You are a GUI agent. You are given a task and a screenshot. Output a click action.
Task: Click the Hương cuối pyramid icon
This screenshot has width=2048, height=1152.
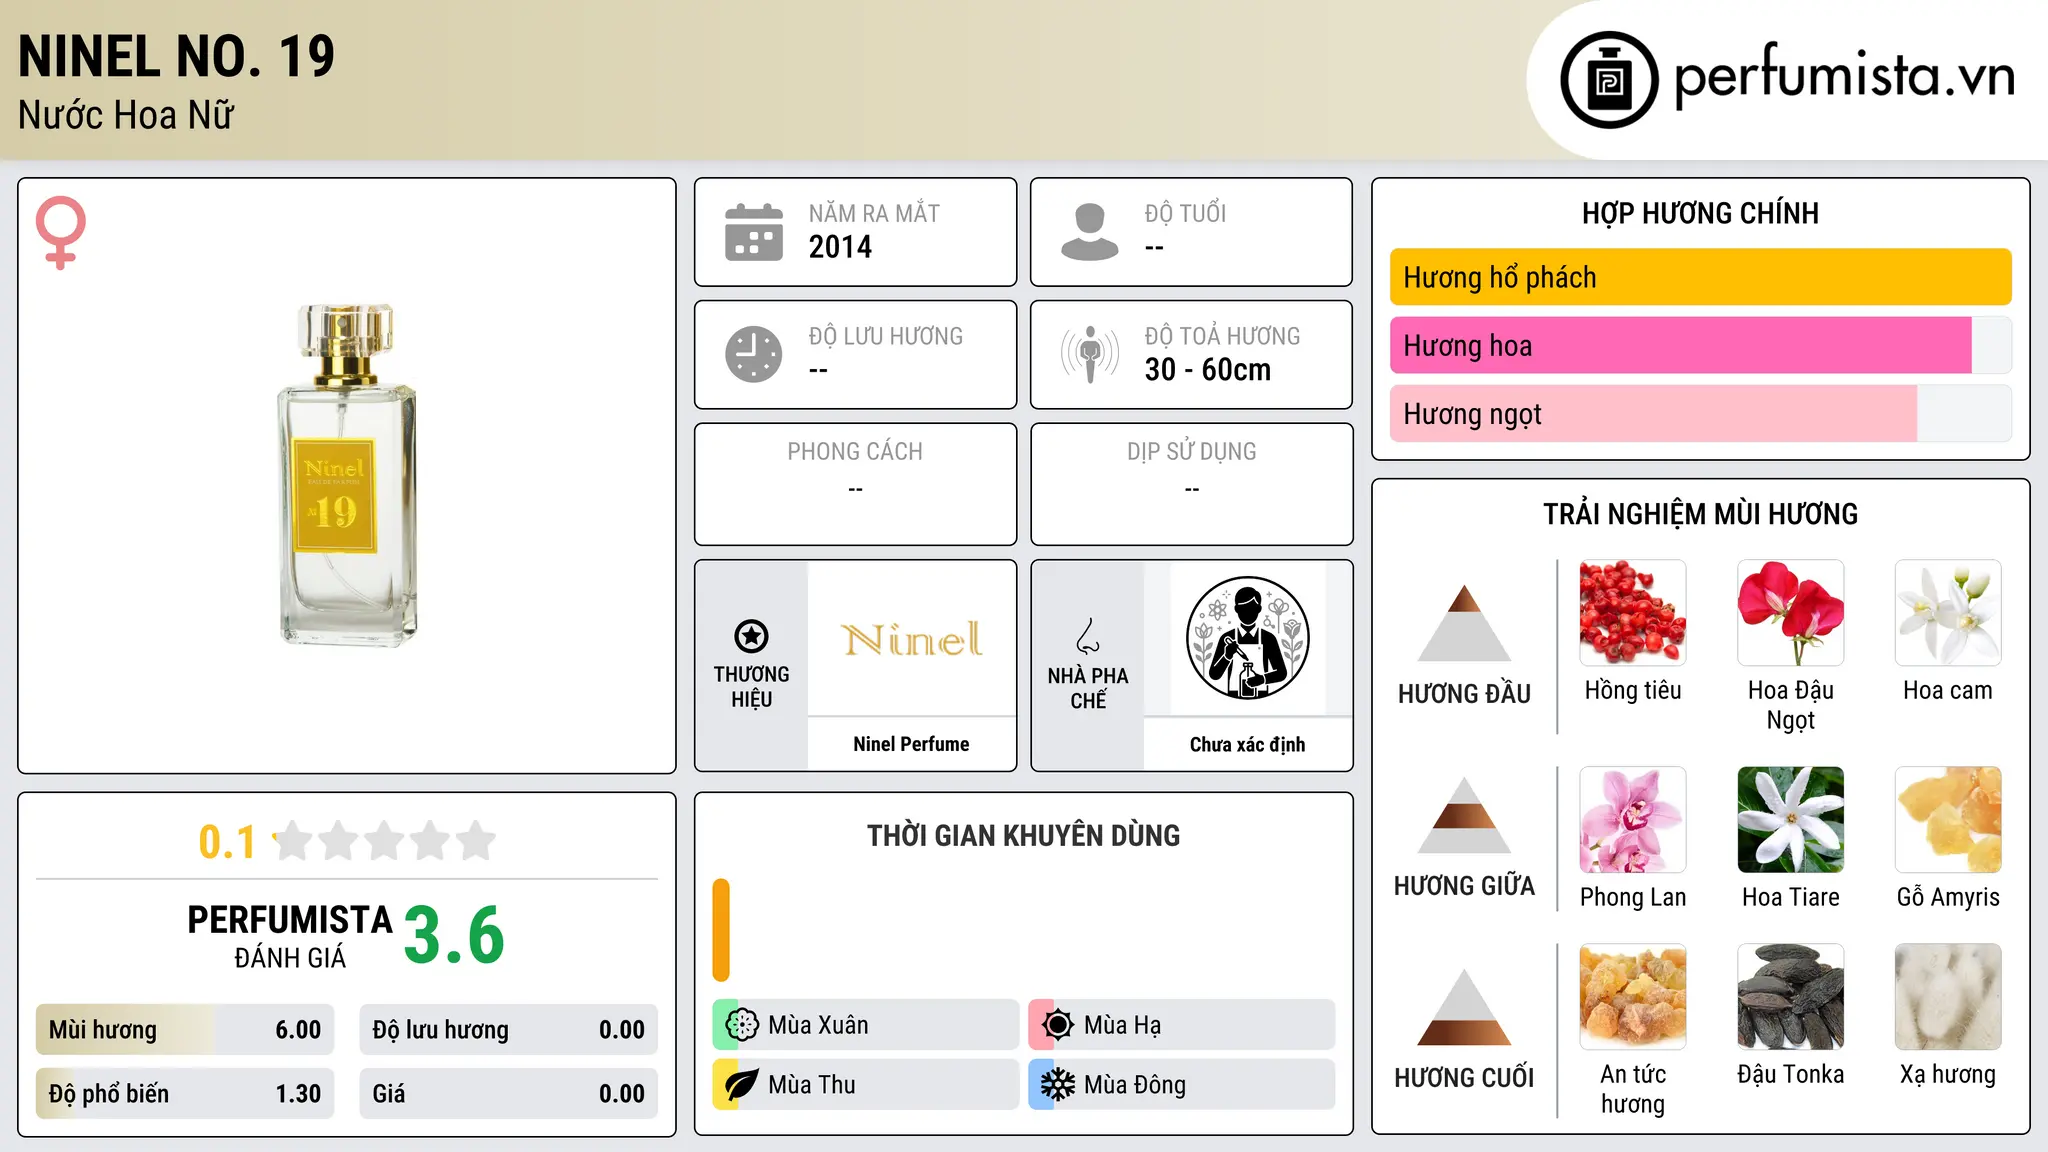1464,1007
